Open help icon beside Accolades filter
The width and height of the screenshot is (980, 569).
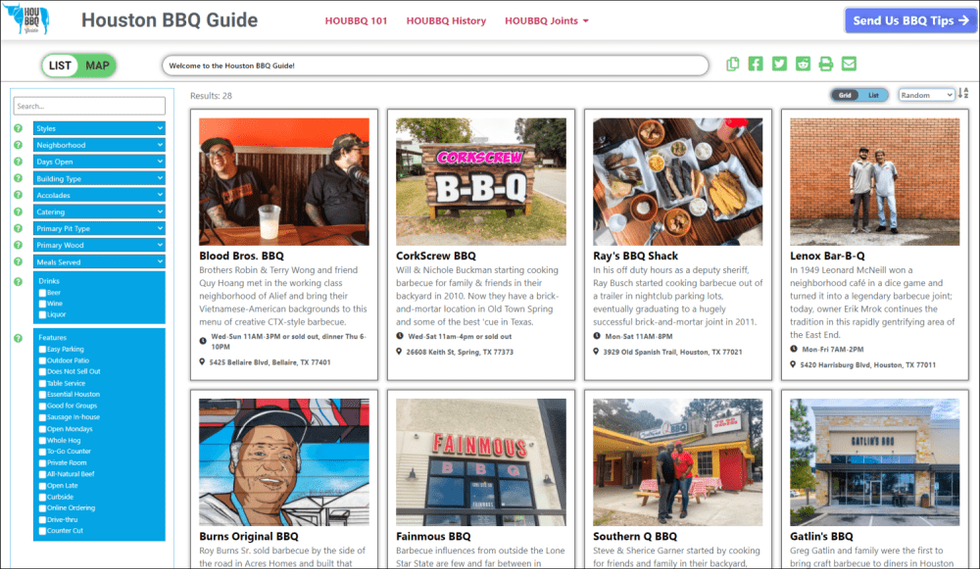pyautogui.click(x=18, y=195)
